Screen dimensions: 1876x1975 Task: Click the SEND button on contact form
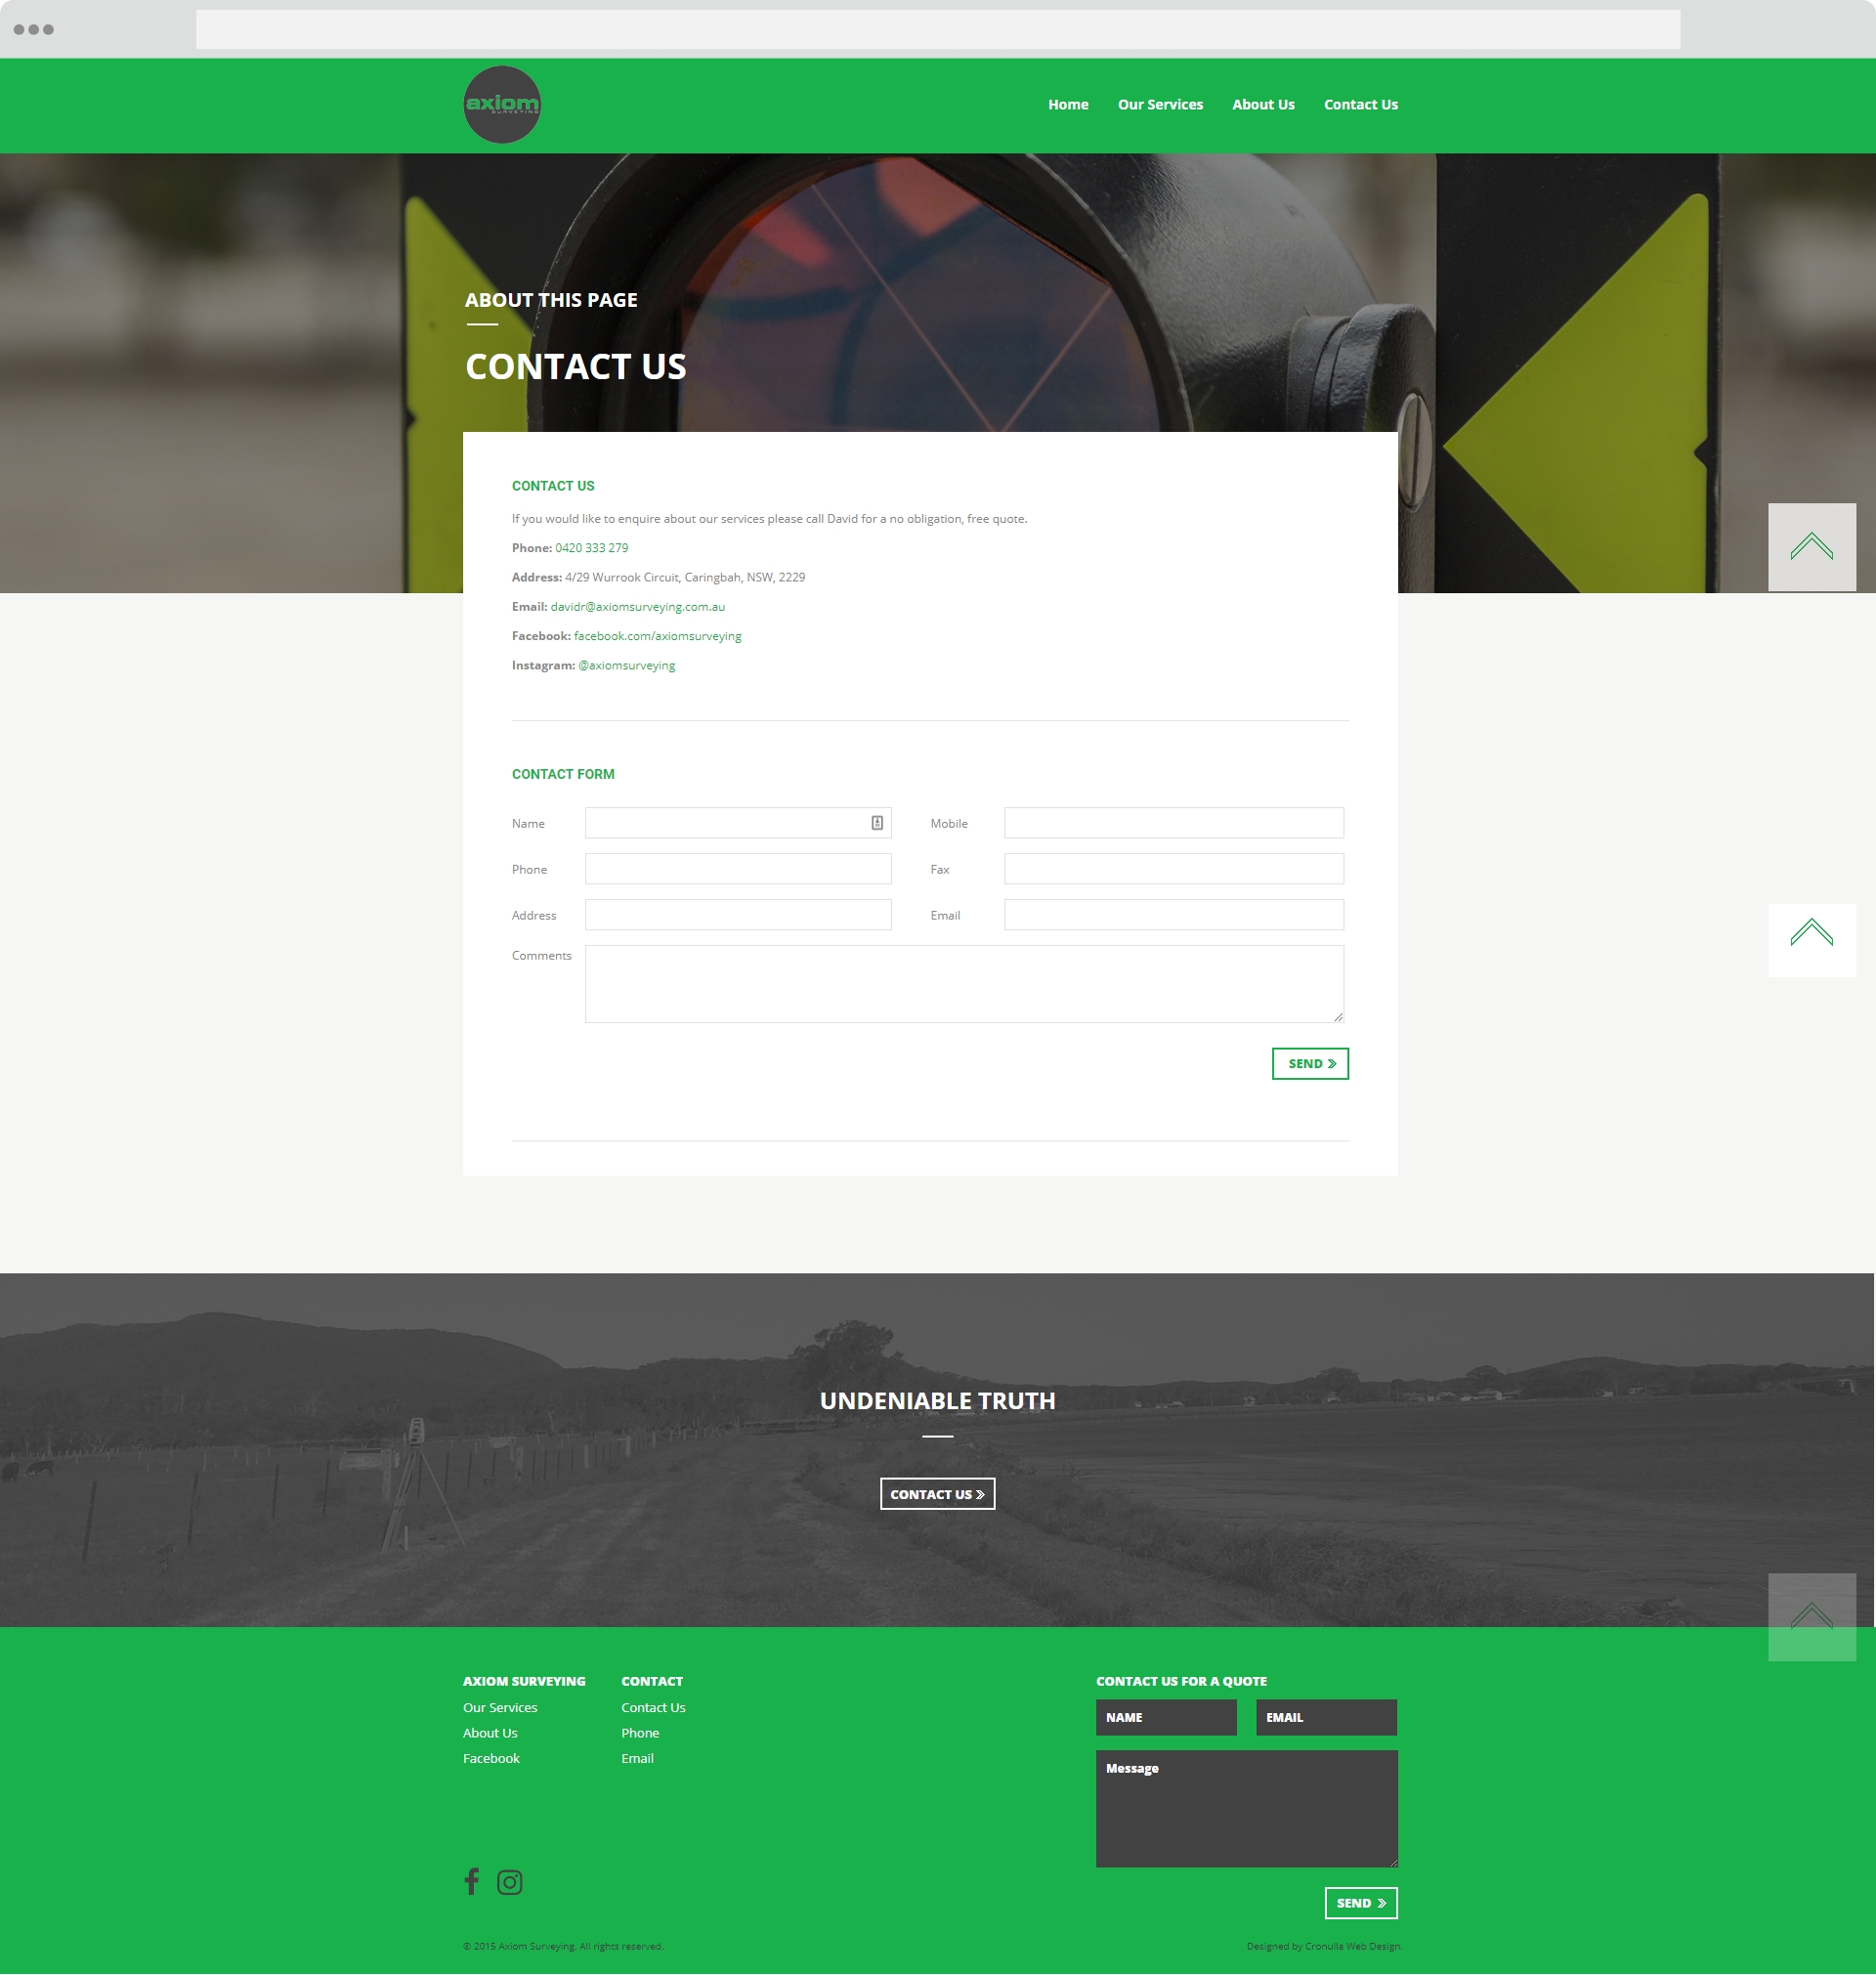(1310, 1063)
